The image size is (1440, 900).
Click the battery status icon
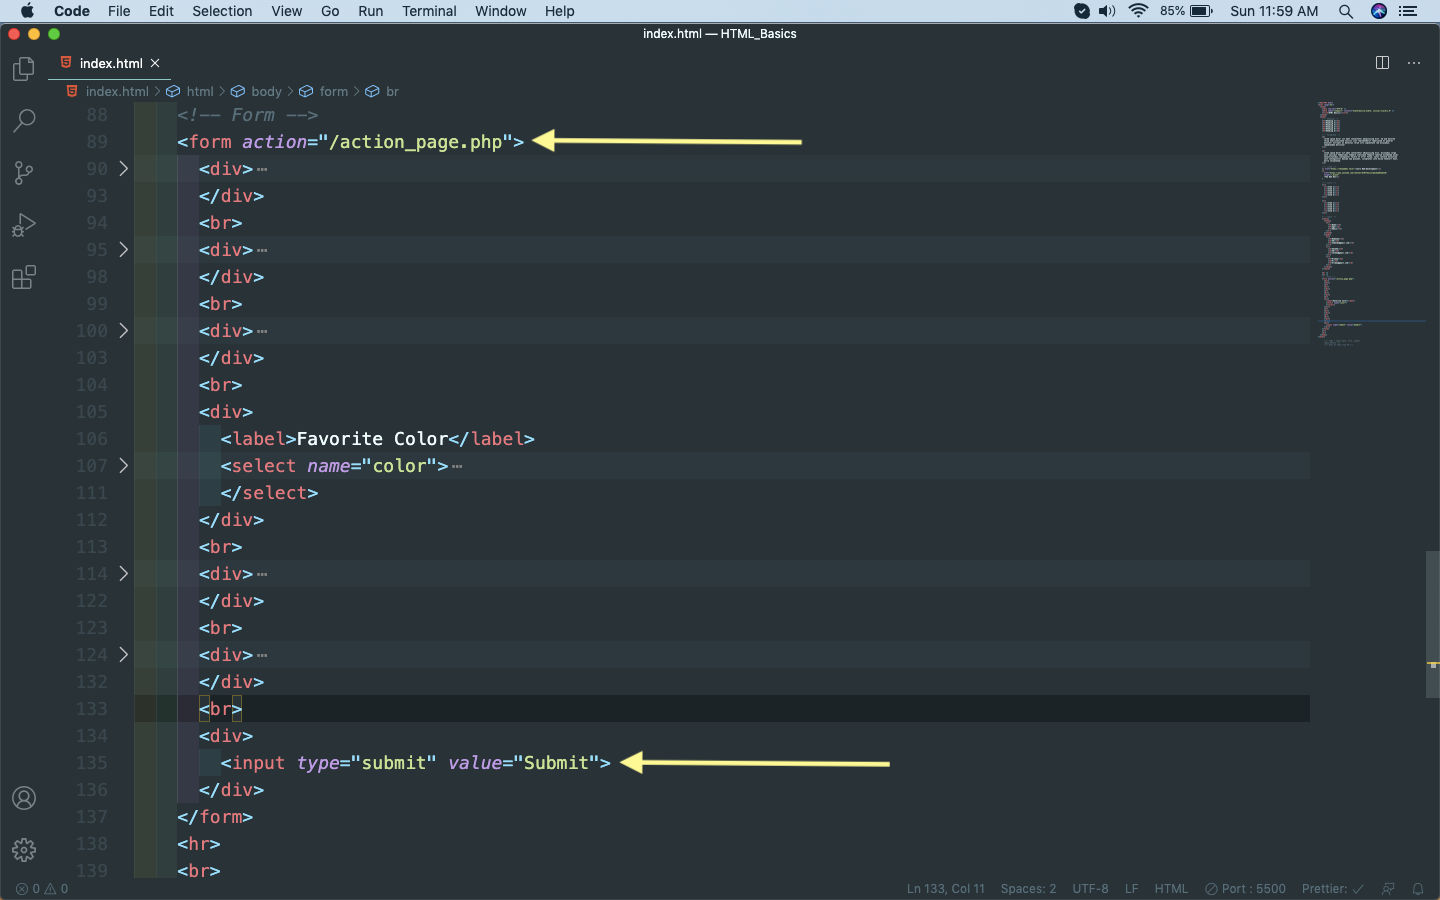coord(1201,11)
